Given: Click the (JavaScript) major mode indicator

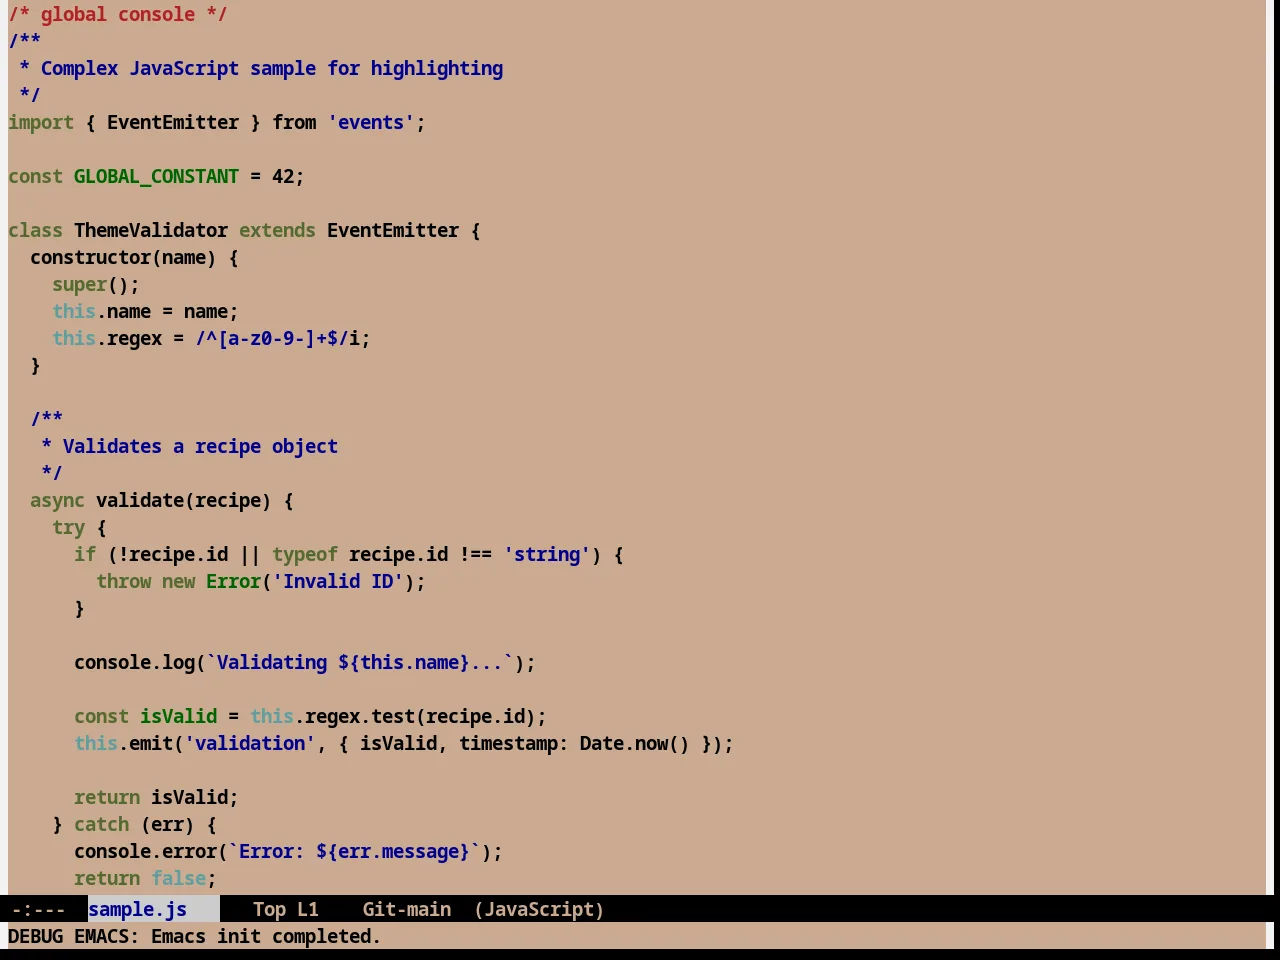Looking at the screenshot, I should pos(539,909).
